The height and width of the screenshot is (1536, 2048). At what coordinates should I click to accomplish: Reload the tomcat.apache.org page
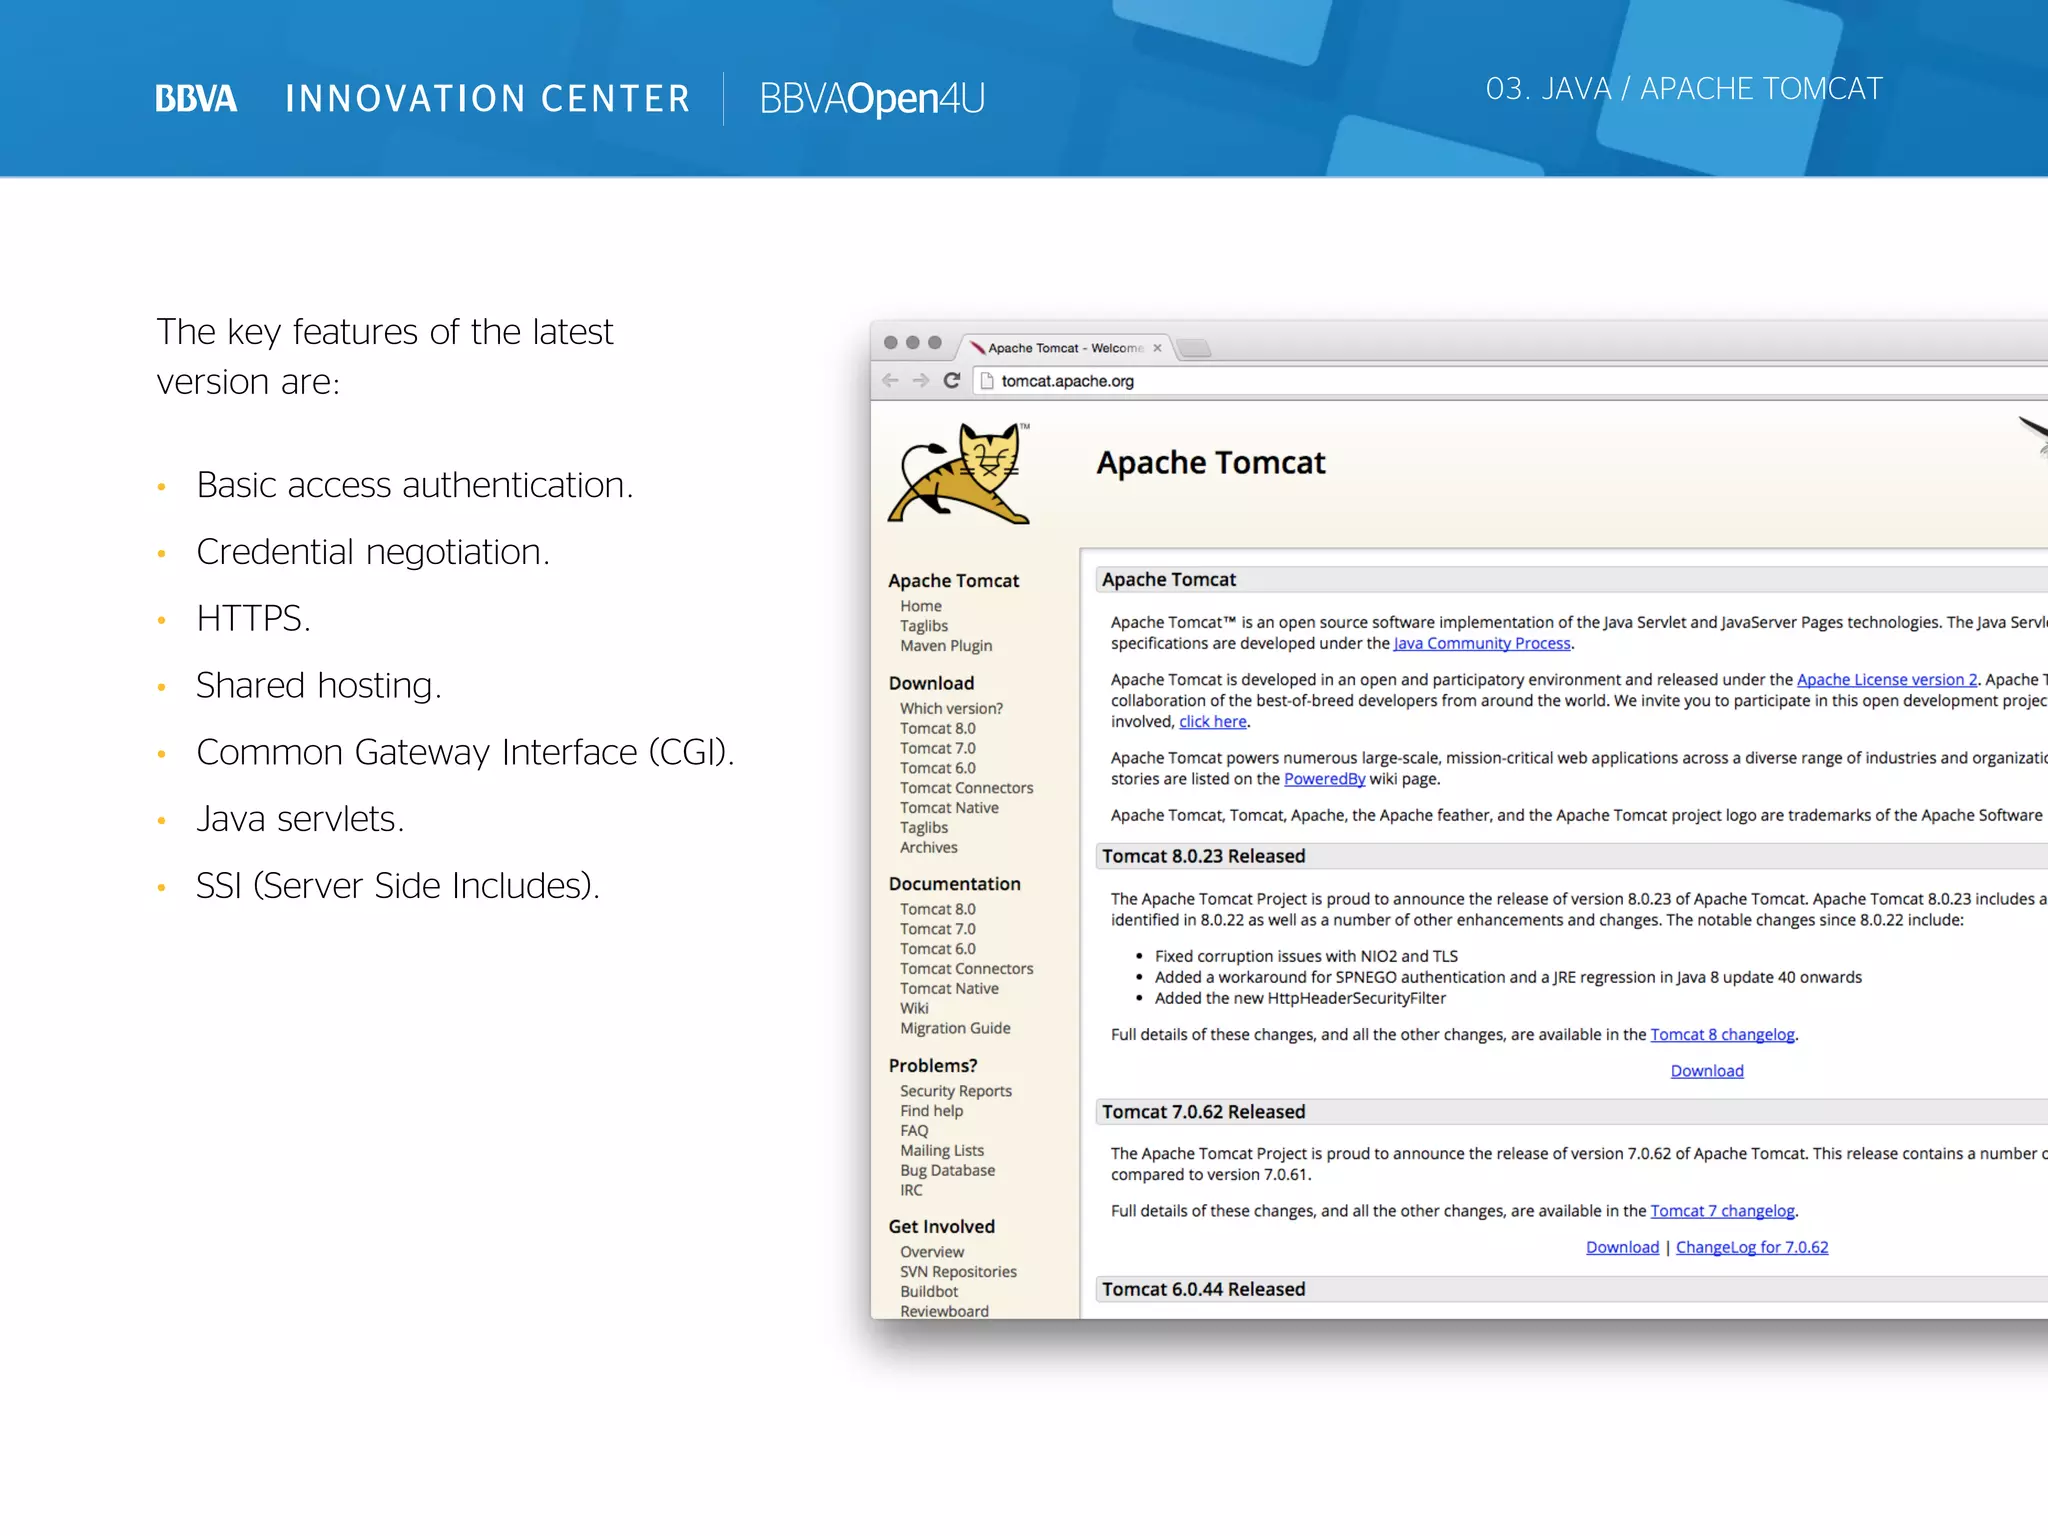coord(952,381)
